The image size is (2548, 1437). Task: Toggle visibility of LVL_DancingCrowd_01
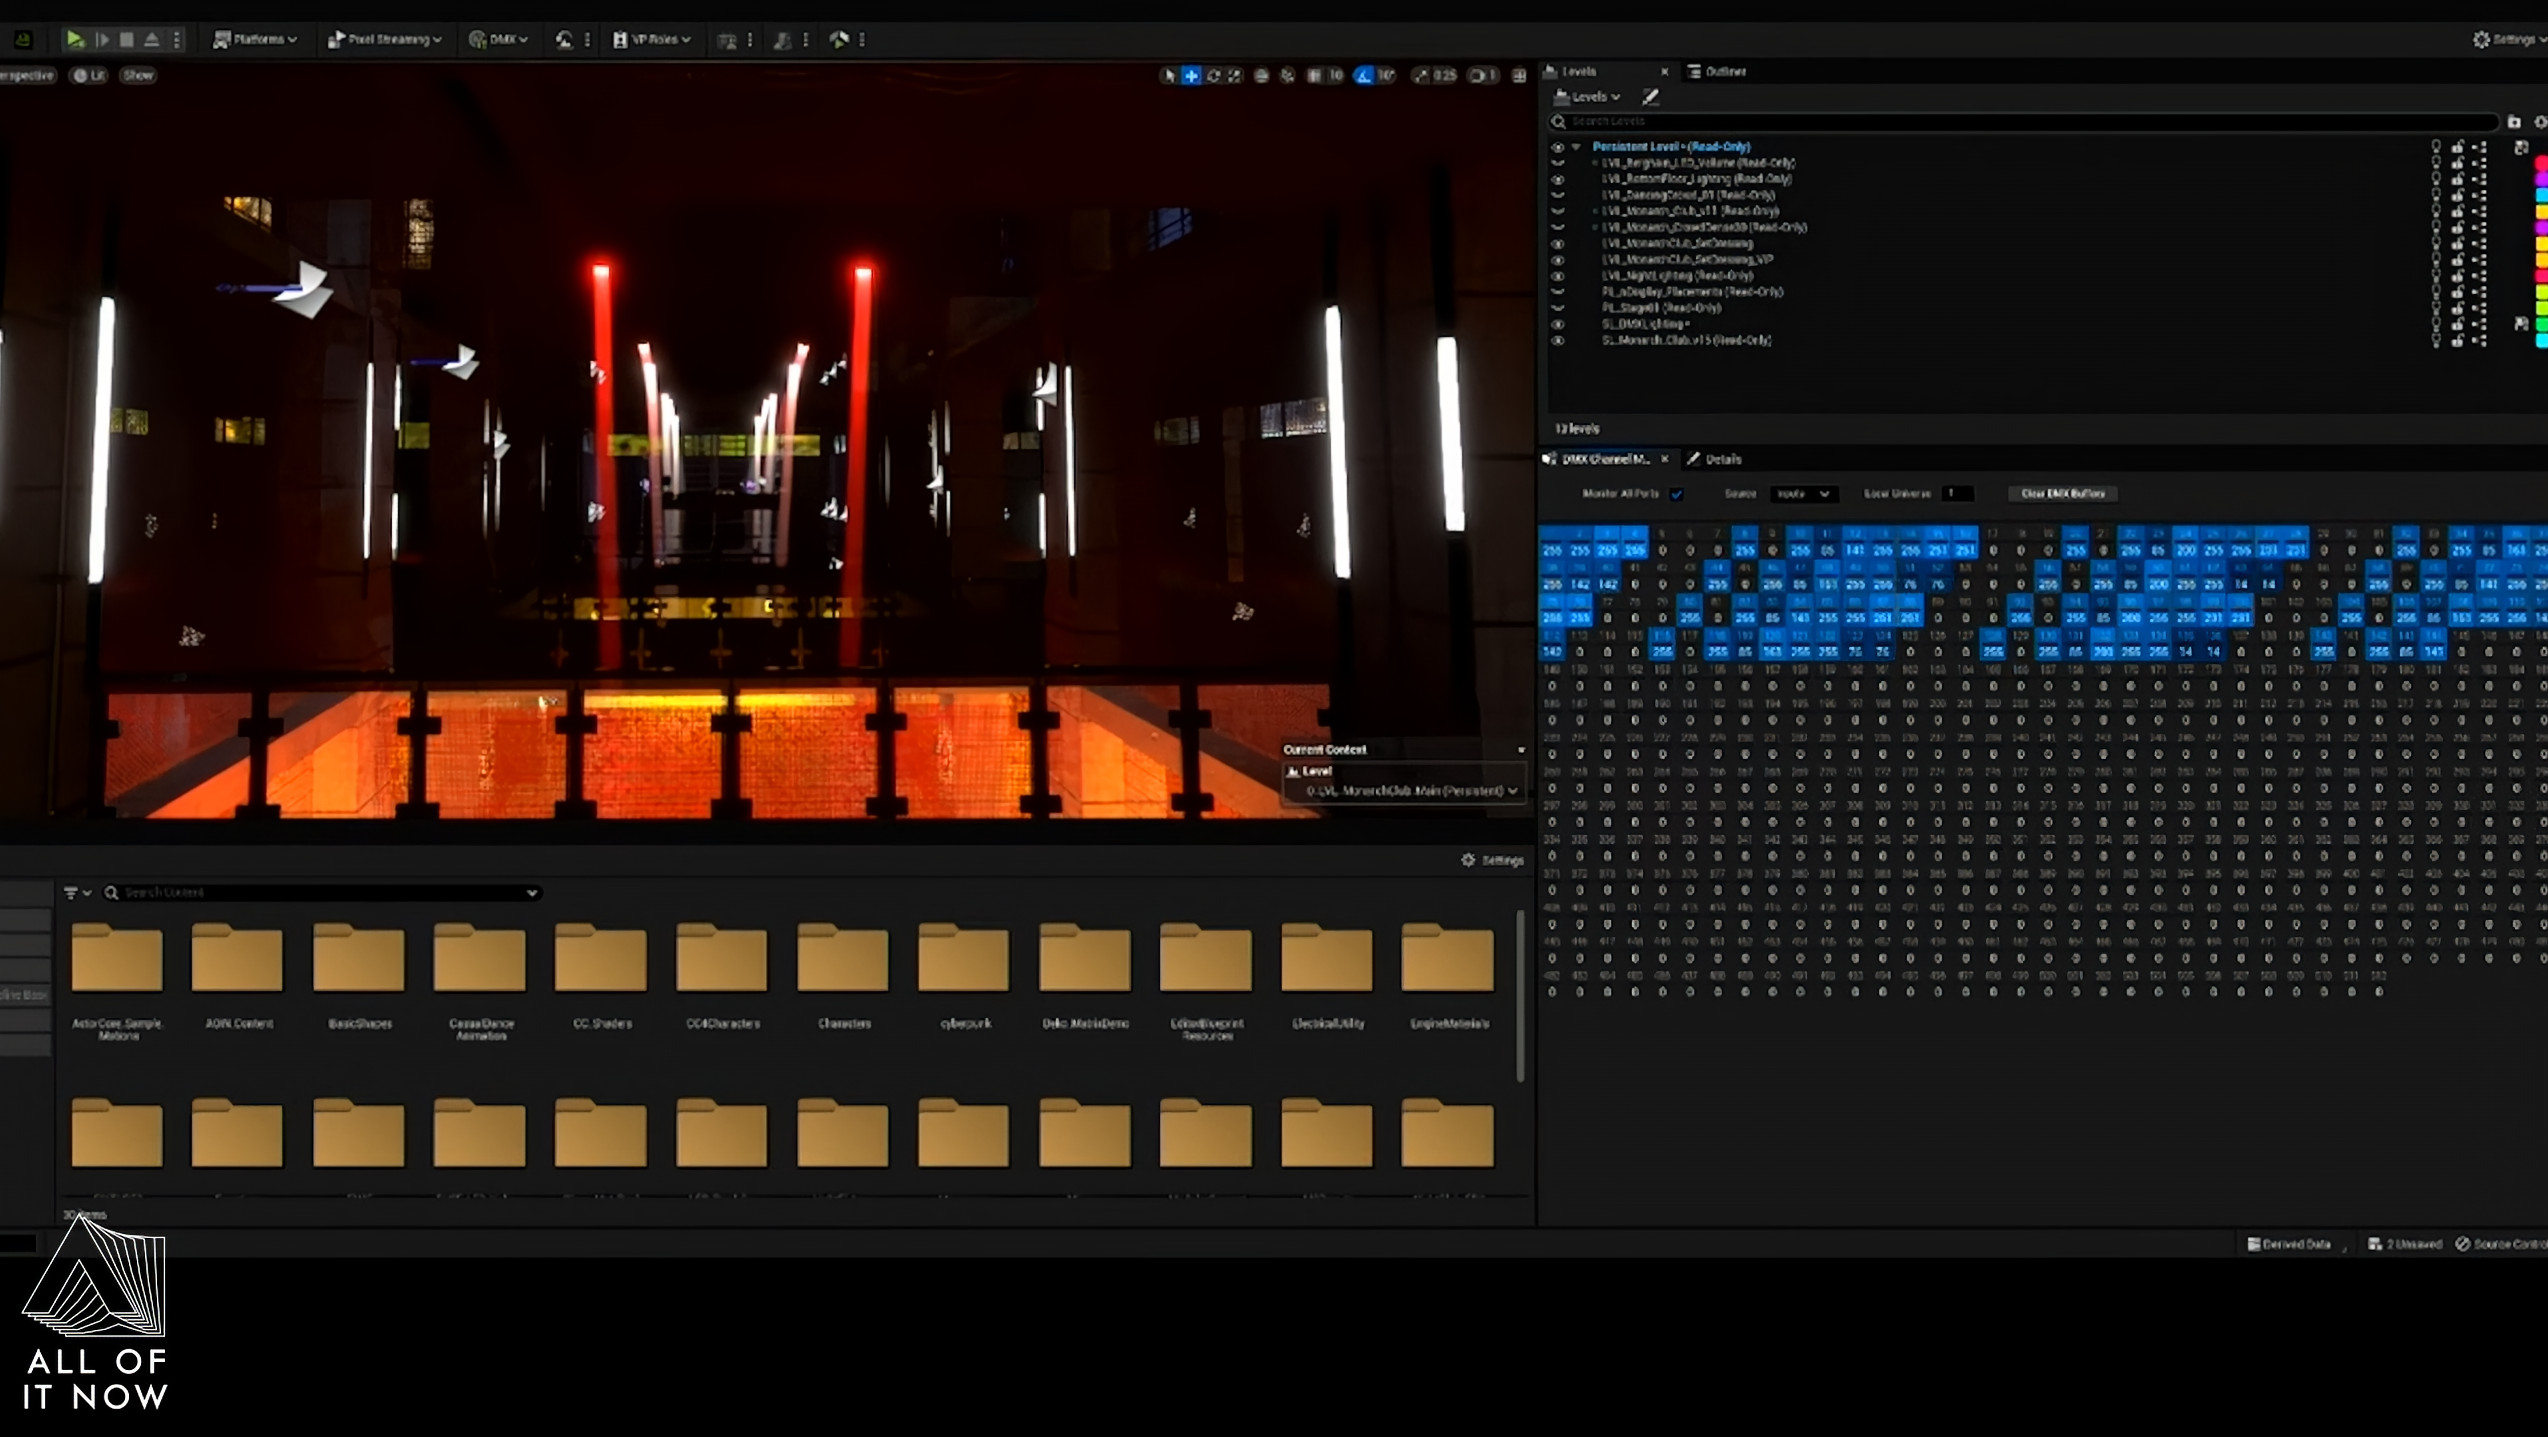pos(1557,195)
